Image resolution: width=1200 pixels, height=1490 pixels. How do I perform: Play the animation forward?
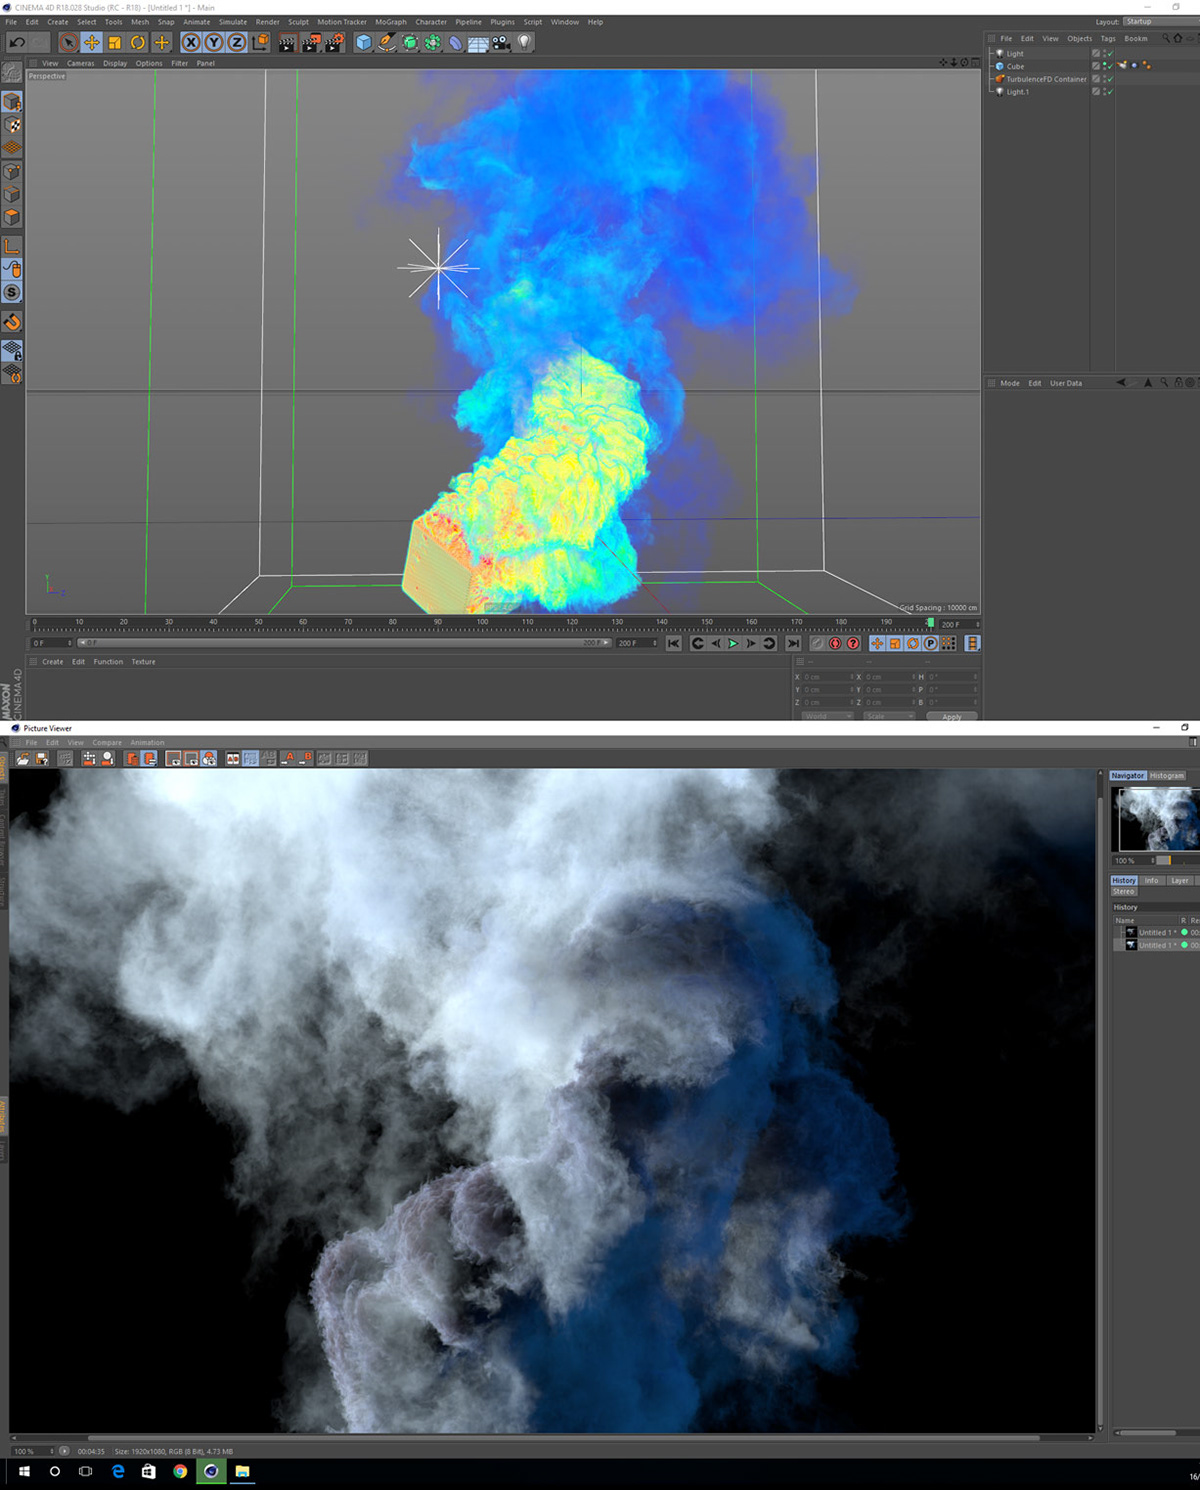733,643
